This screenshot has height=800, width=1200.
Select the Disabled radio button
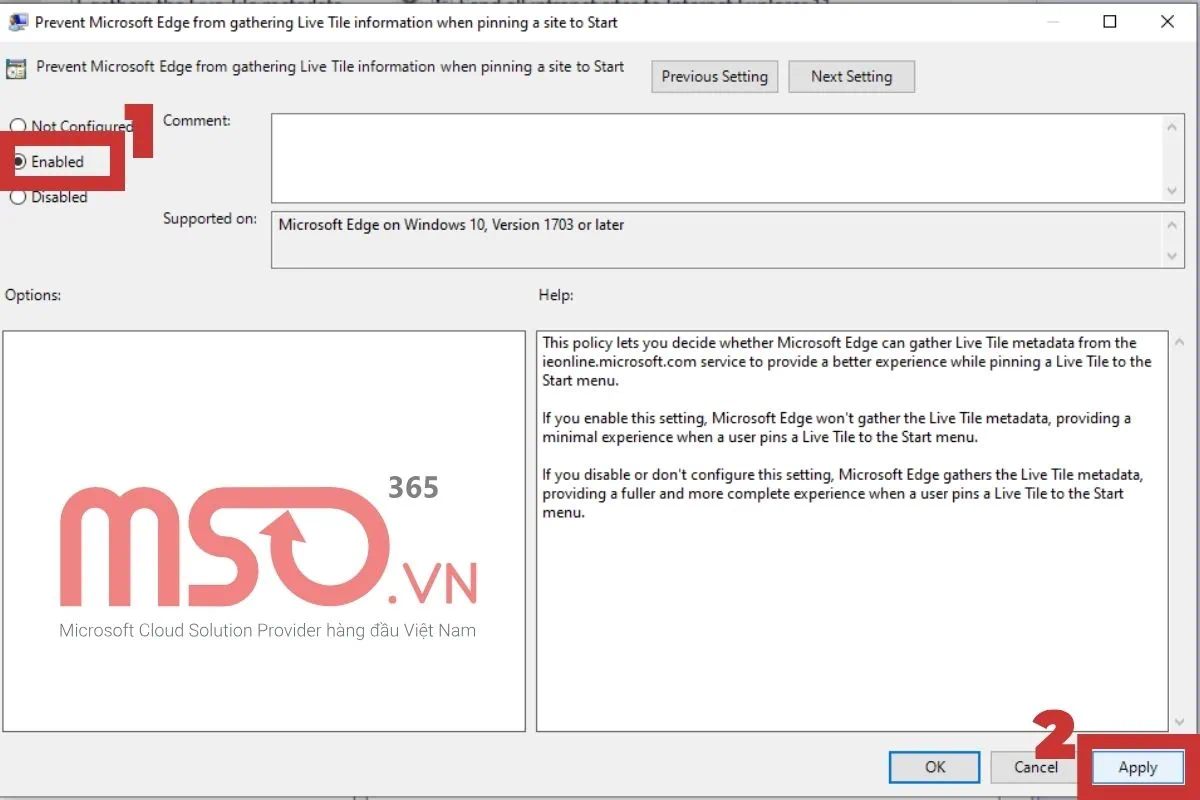point(18,197)
